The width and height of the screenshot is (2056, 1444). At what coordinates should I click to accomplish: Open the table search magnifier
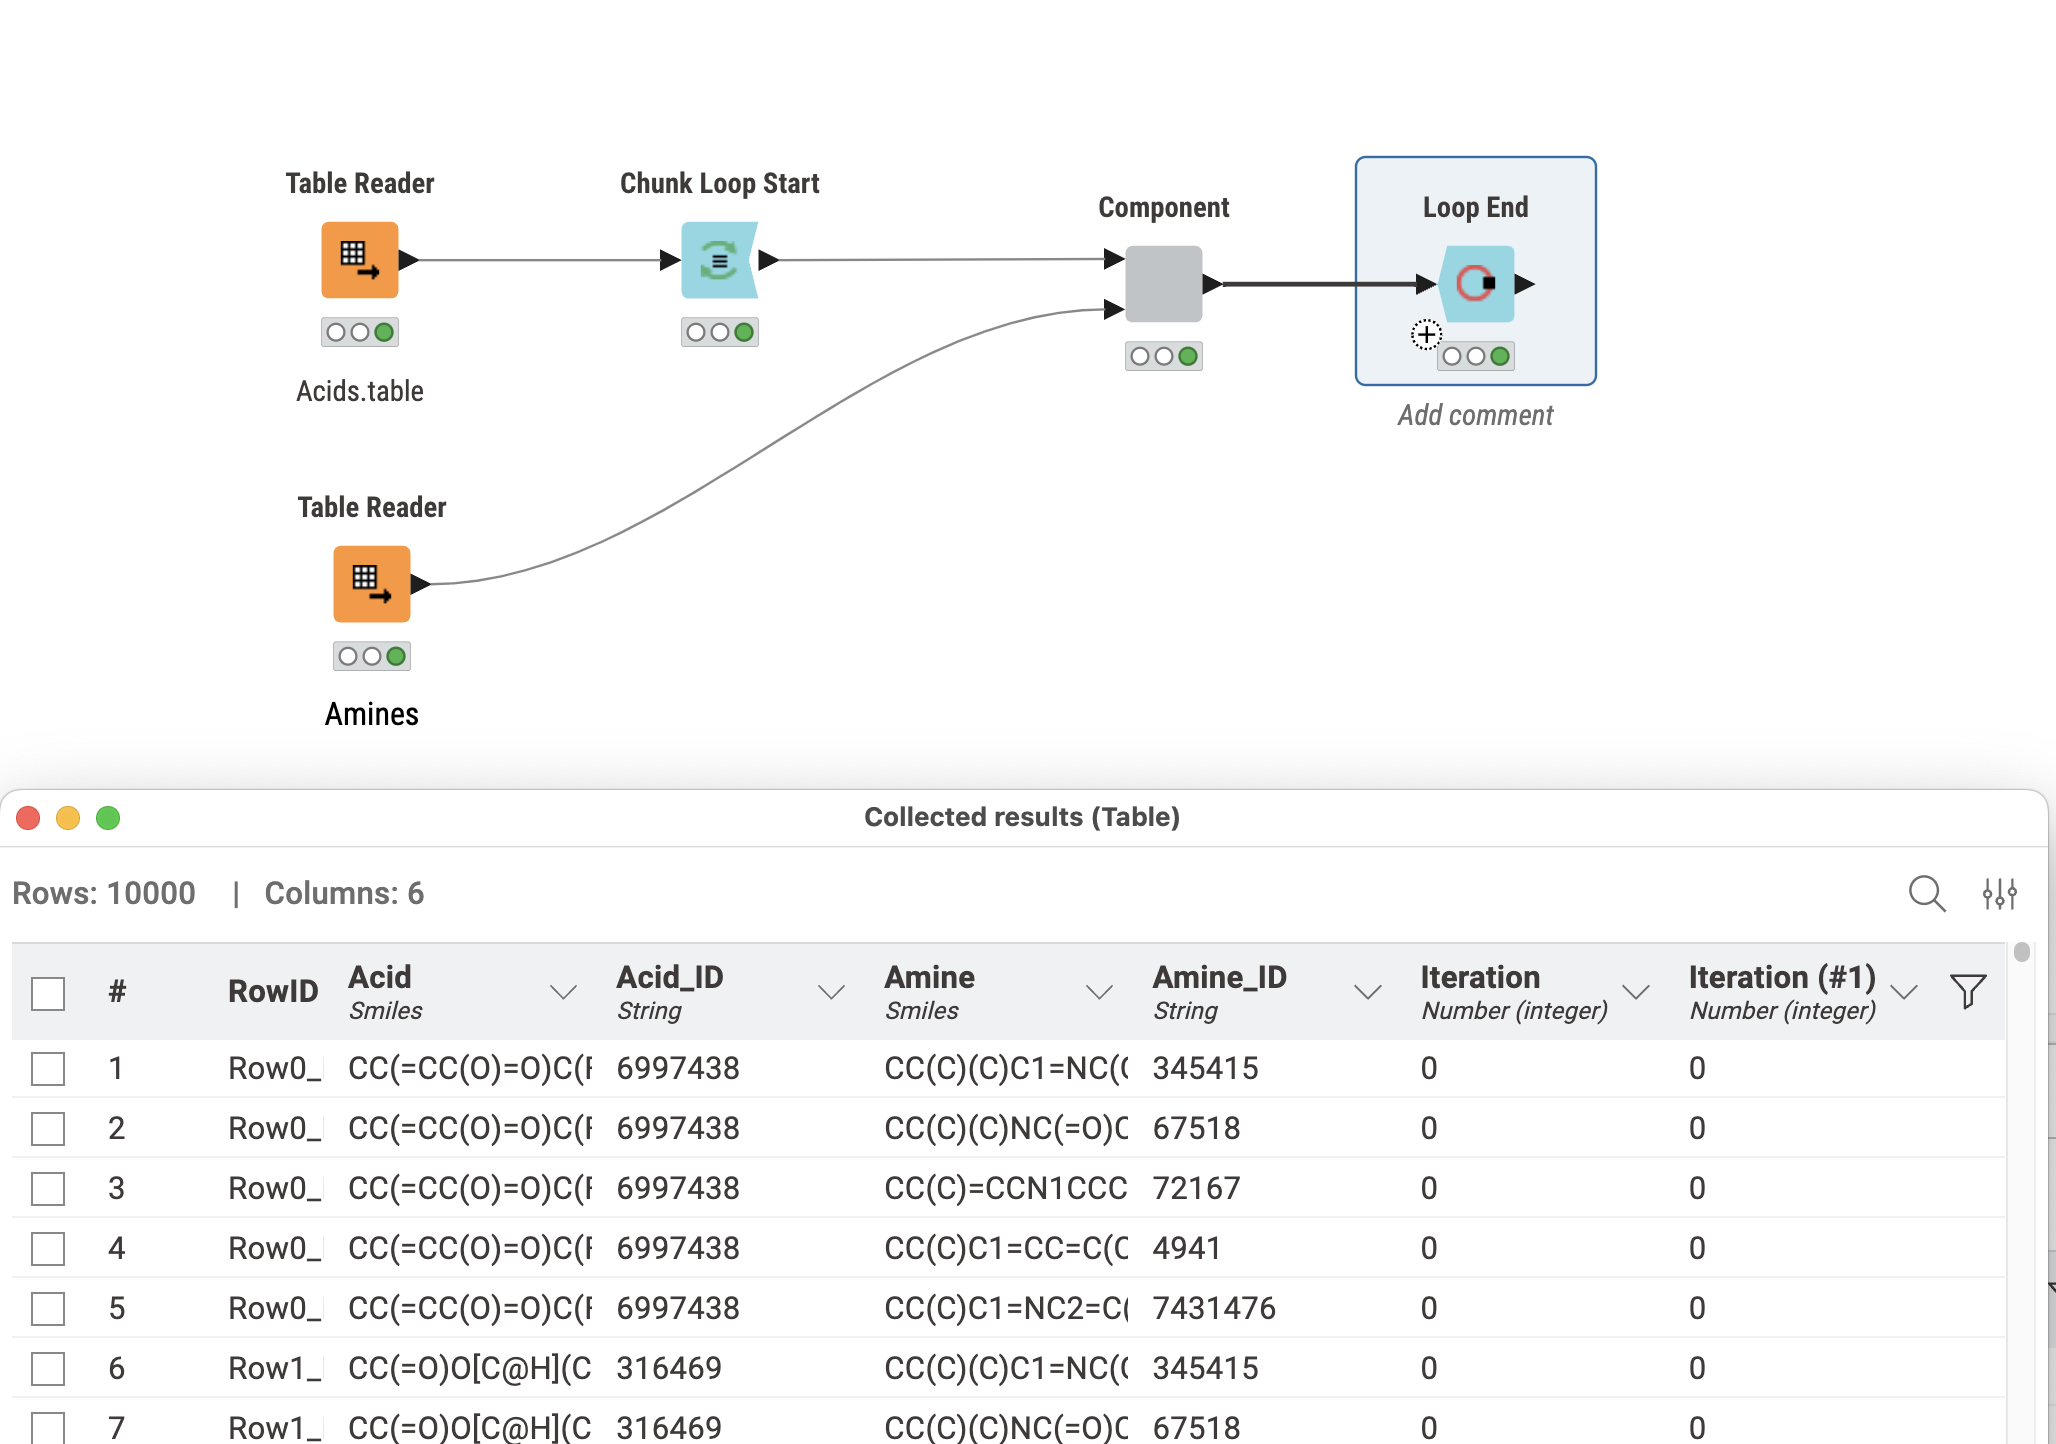point(1927,893)
